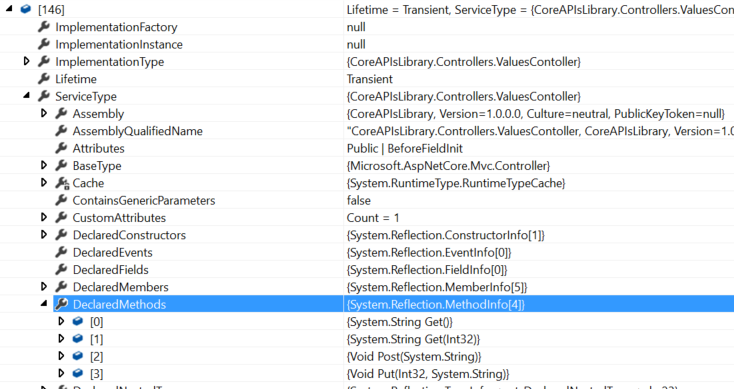Click the wrench icon beside DeclaredConstructors
Image resolution: width=734 pixels, height=389 pixels.
point(61,235)
